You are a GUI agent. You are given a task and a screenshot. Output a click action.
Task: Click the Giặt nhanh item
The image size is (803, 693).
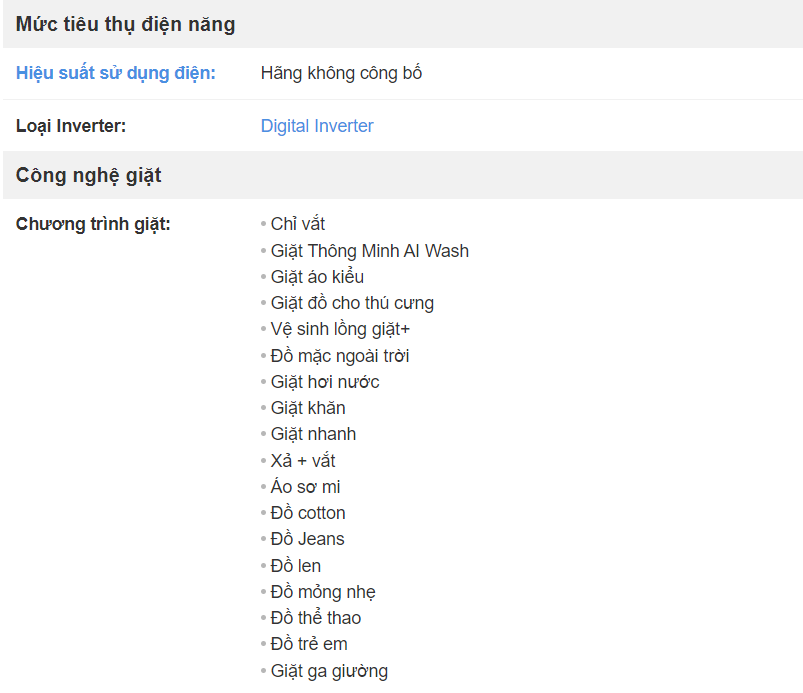313,434
